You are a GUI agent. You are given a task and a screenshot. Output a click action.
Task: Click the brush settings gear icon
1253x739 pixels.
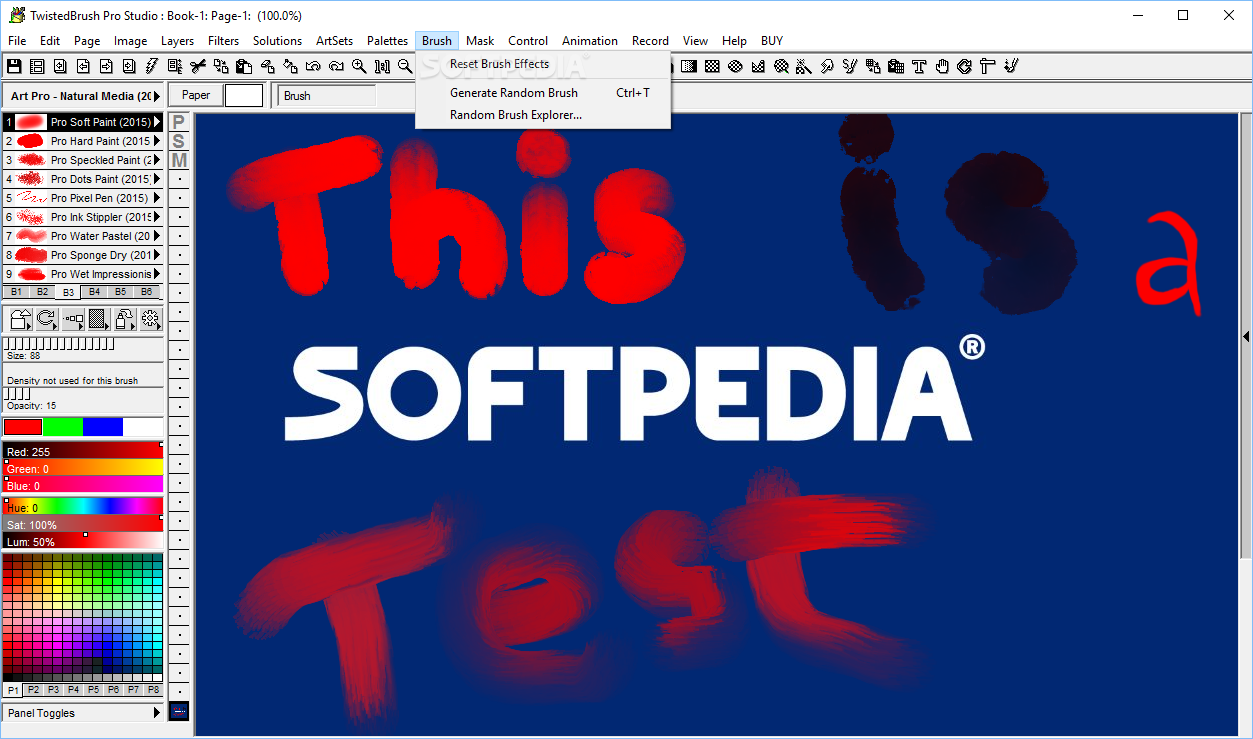tap(150, 319)
